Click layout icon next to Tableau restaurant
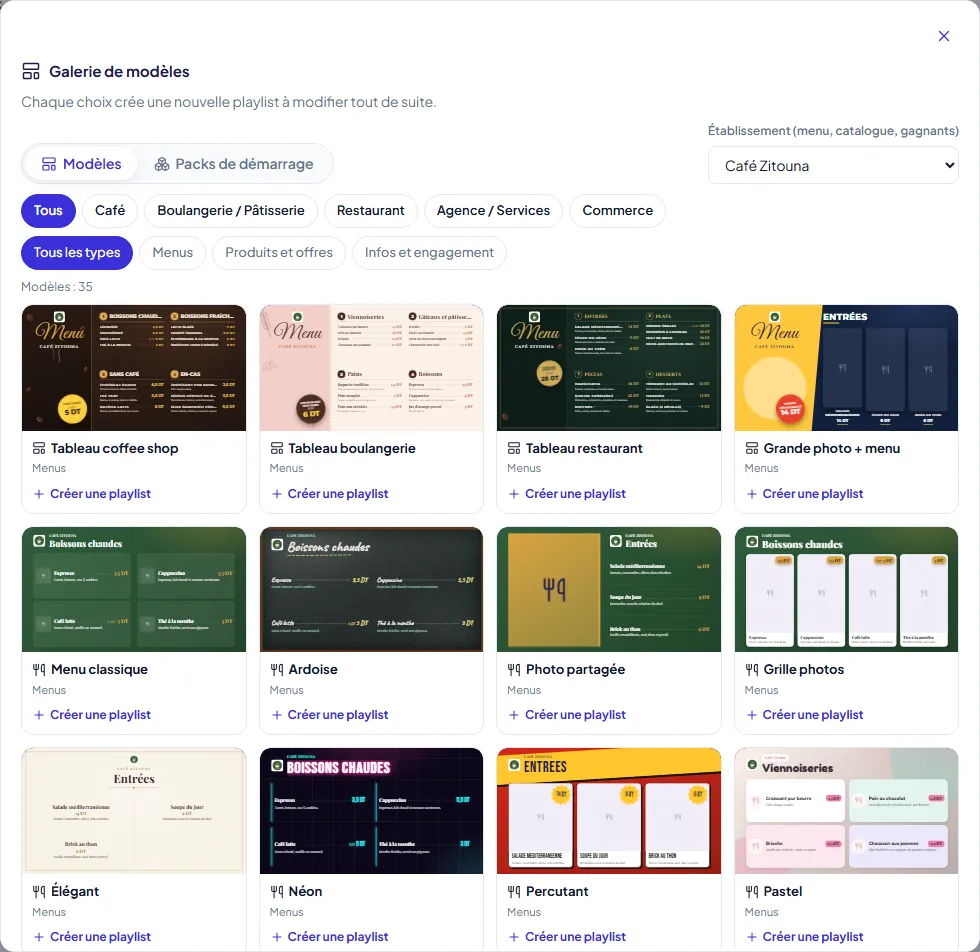The image size is (980, 952). [514, 448]
